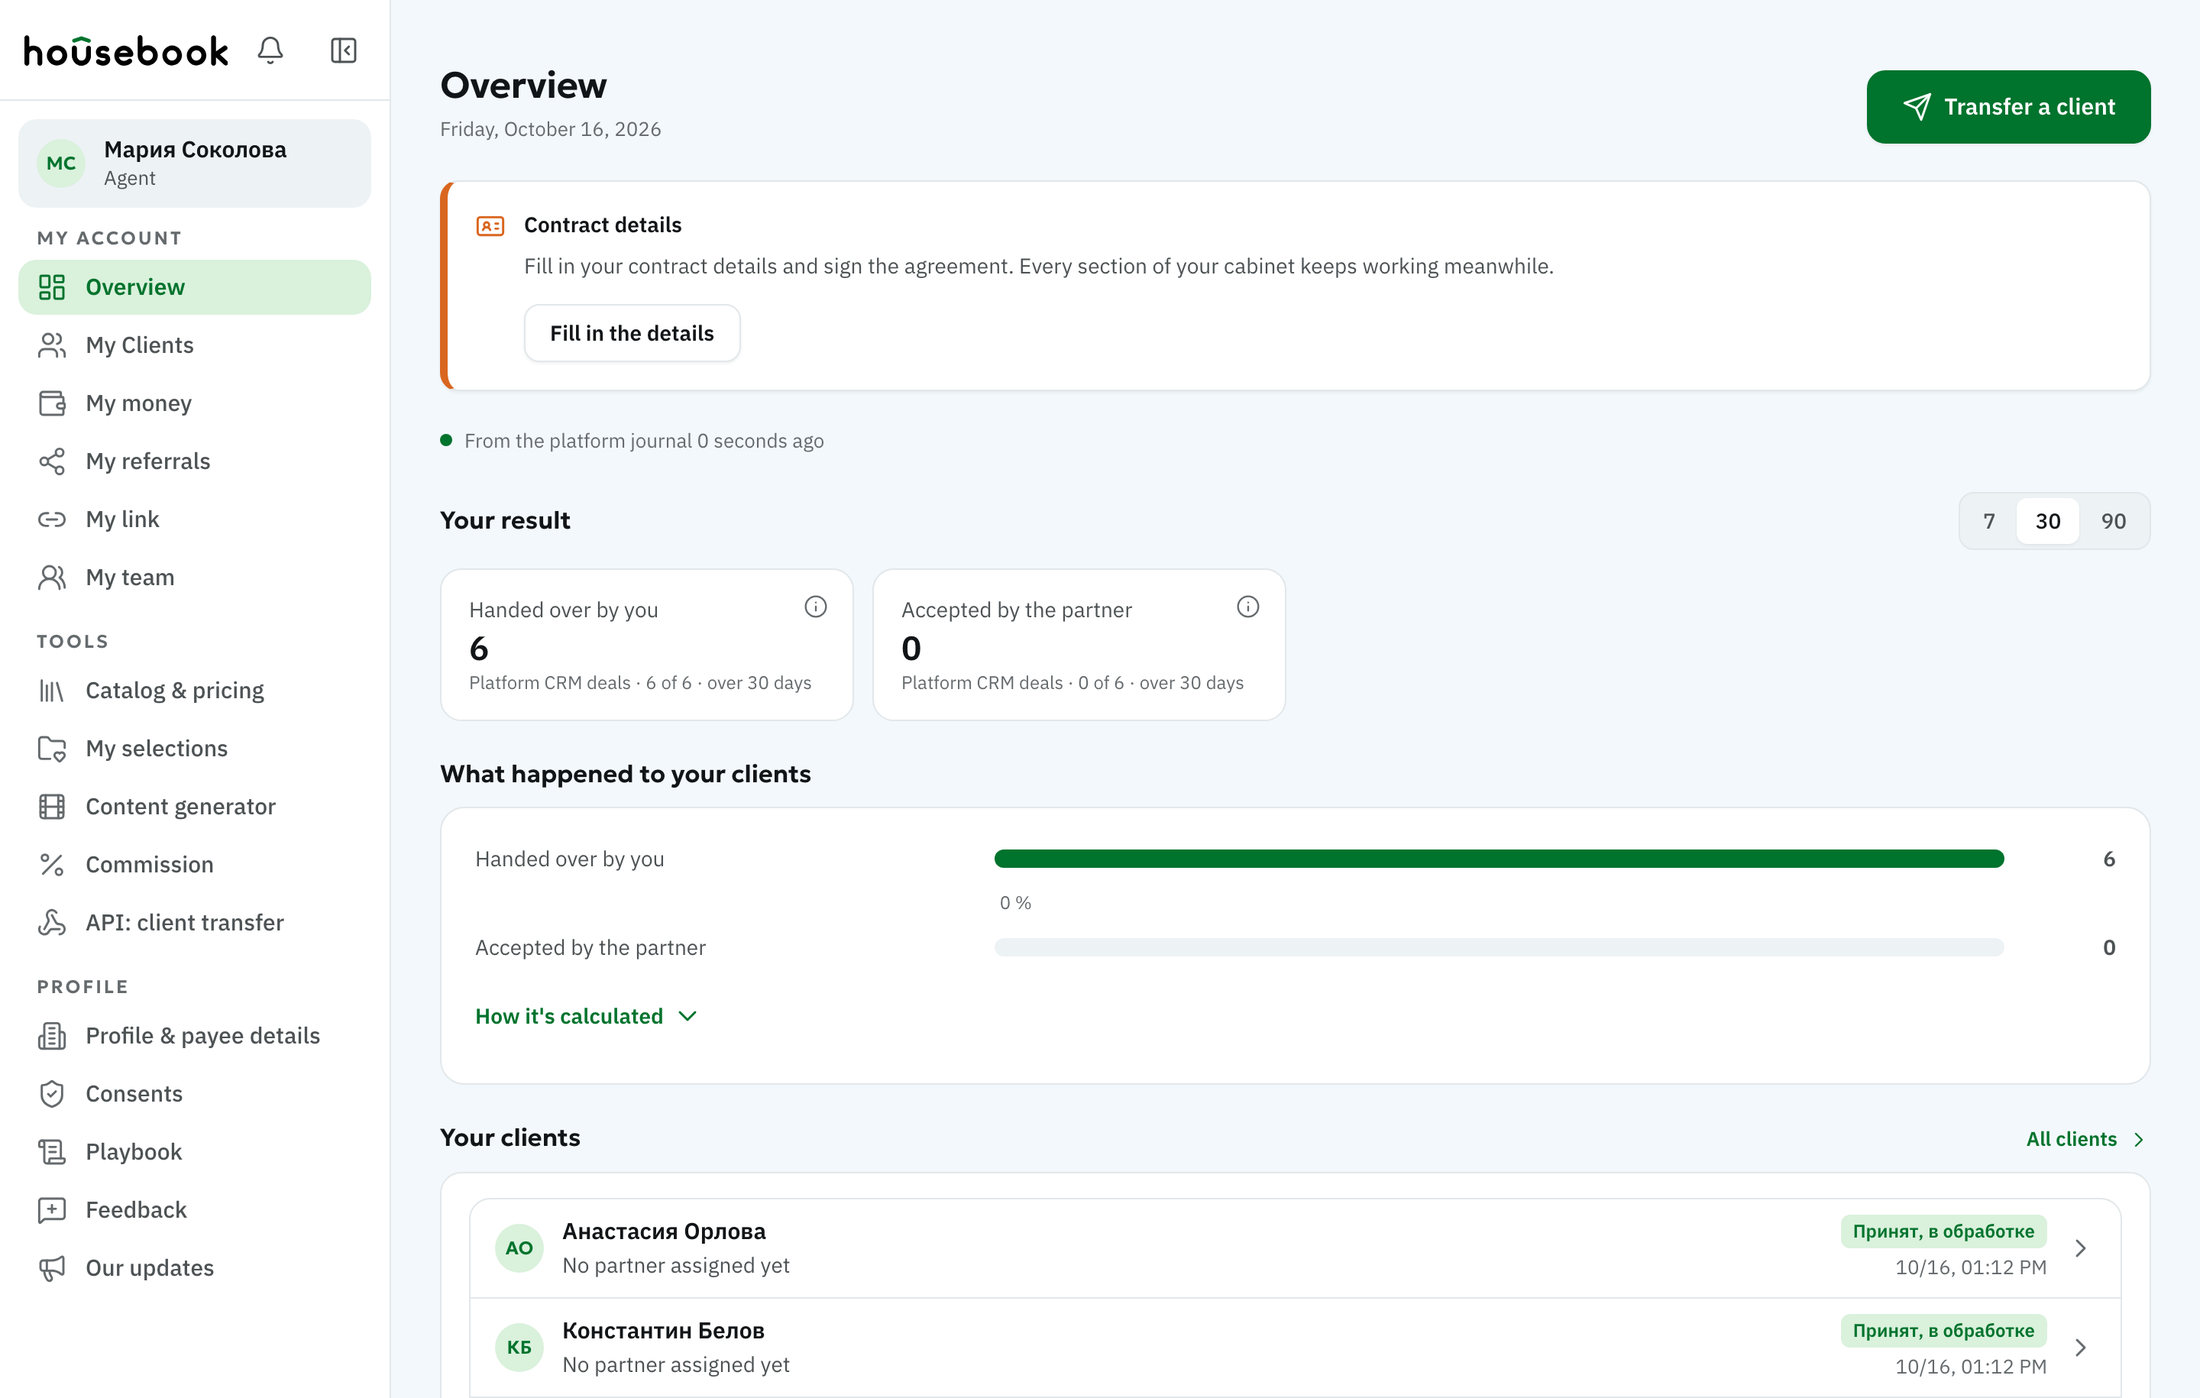
Task: Show info for Accepted by the partner
Action: [x=1248, y=607]
